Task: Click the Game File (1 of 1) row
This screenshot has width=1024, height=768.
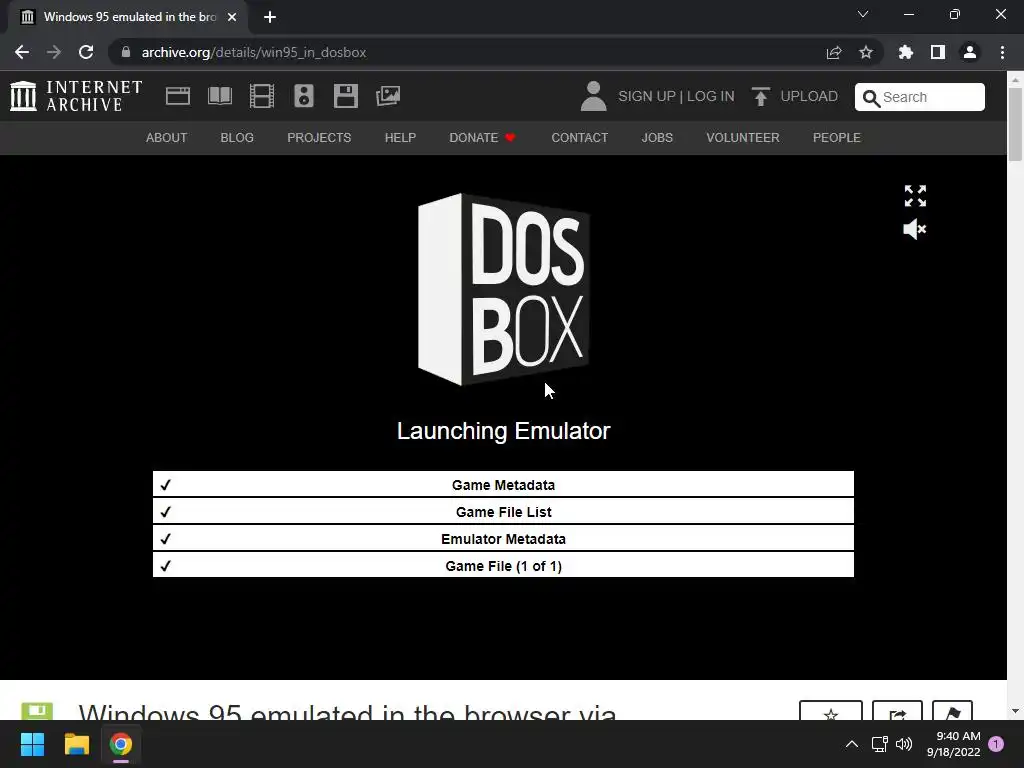Action: click(x=503, y=566)
